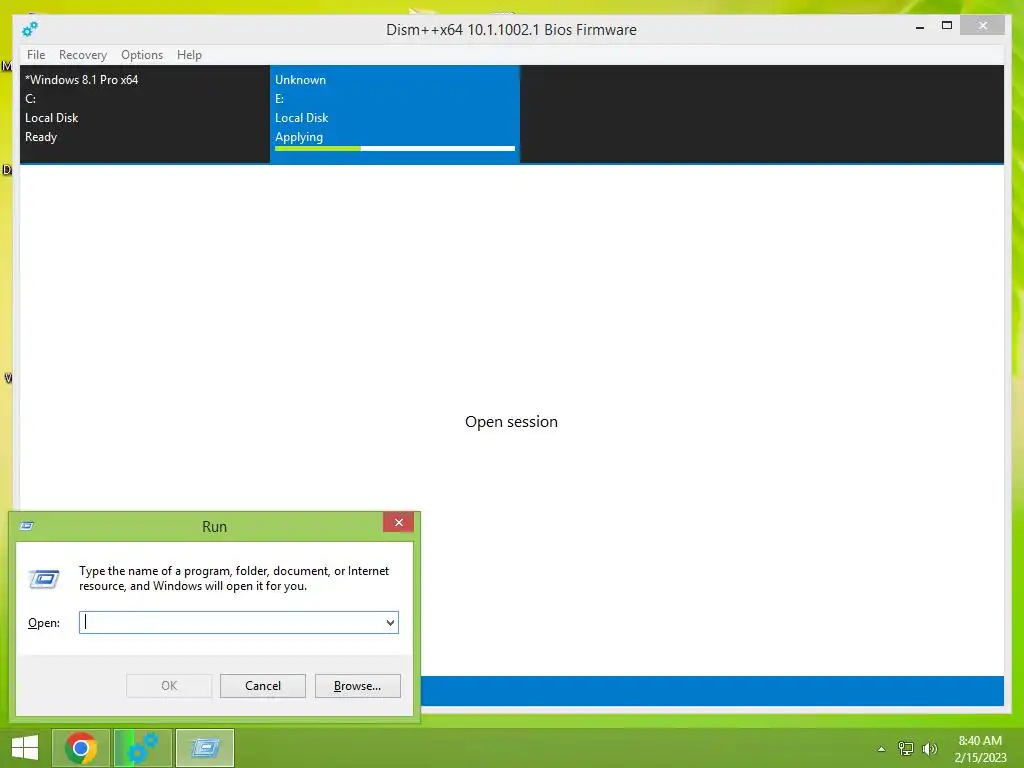Select the Unknown E: Local Disk tile
The image size is (1024, 768).
[395, 113]
